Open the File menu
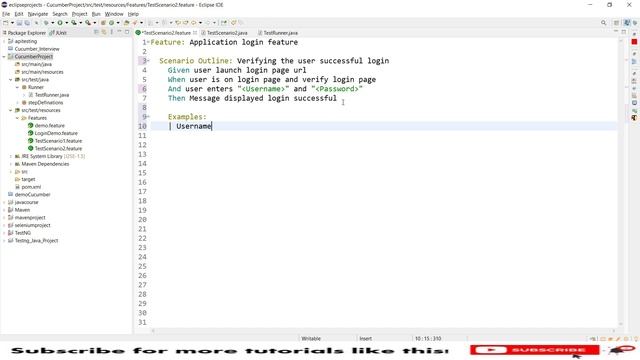Image resolution: width=640 pixels, height=360 pixels. point(6,14)
